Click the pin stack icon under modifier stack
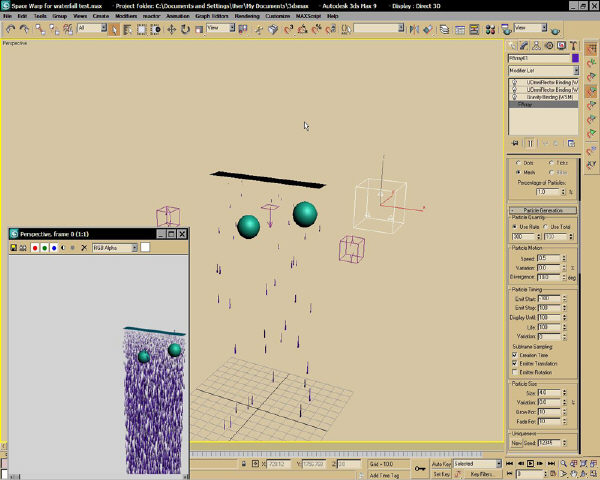Screen dimensions: 600x480 pyautogui.click(x=515, y=143)
